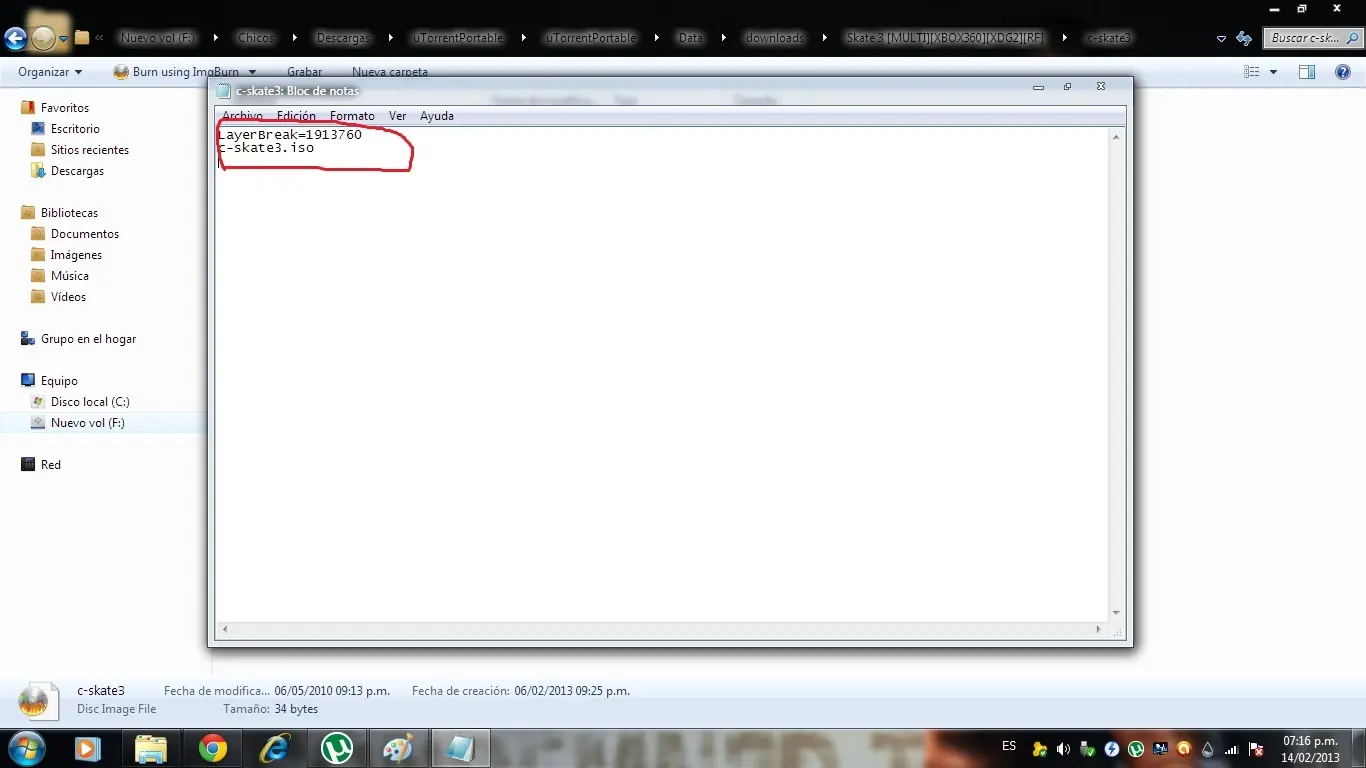Click the Nueva carpeta button
This screenshot has width=1366, height=768.
[x=390, y=72]
